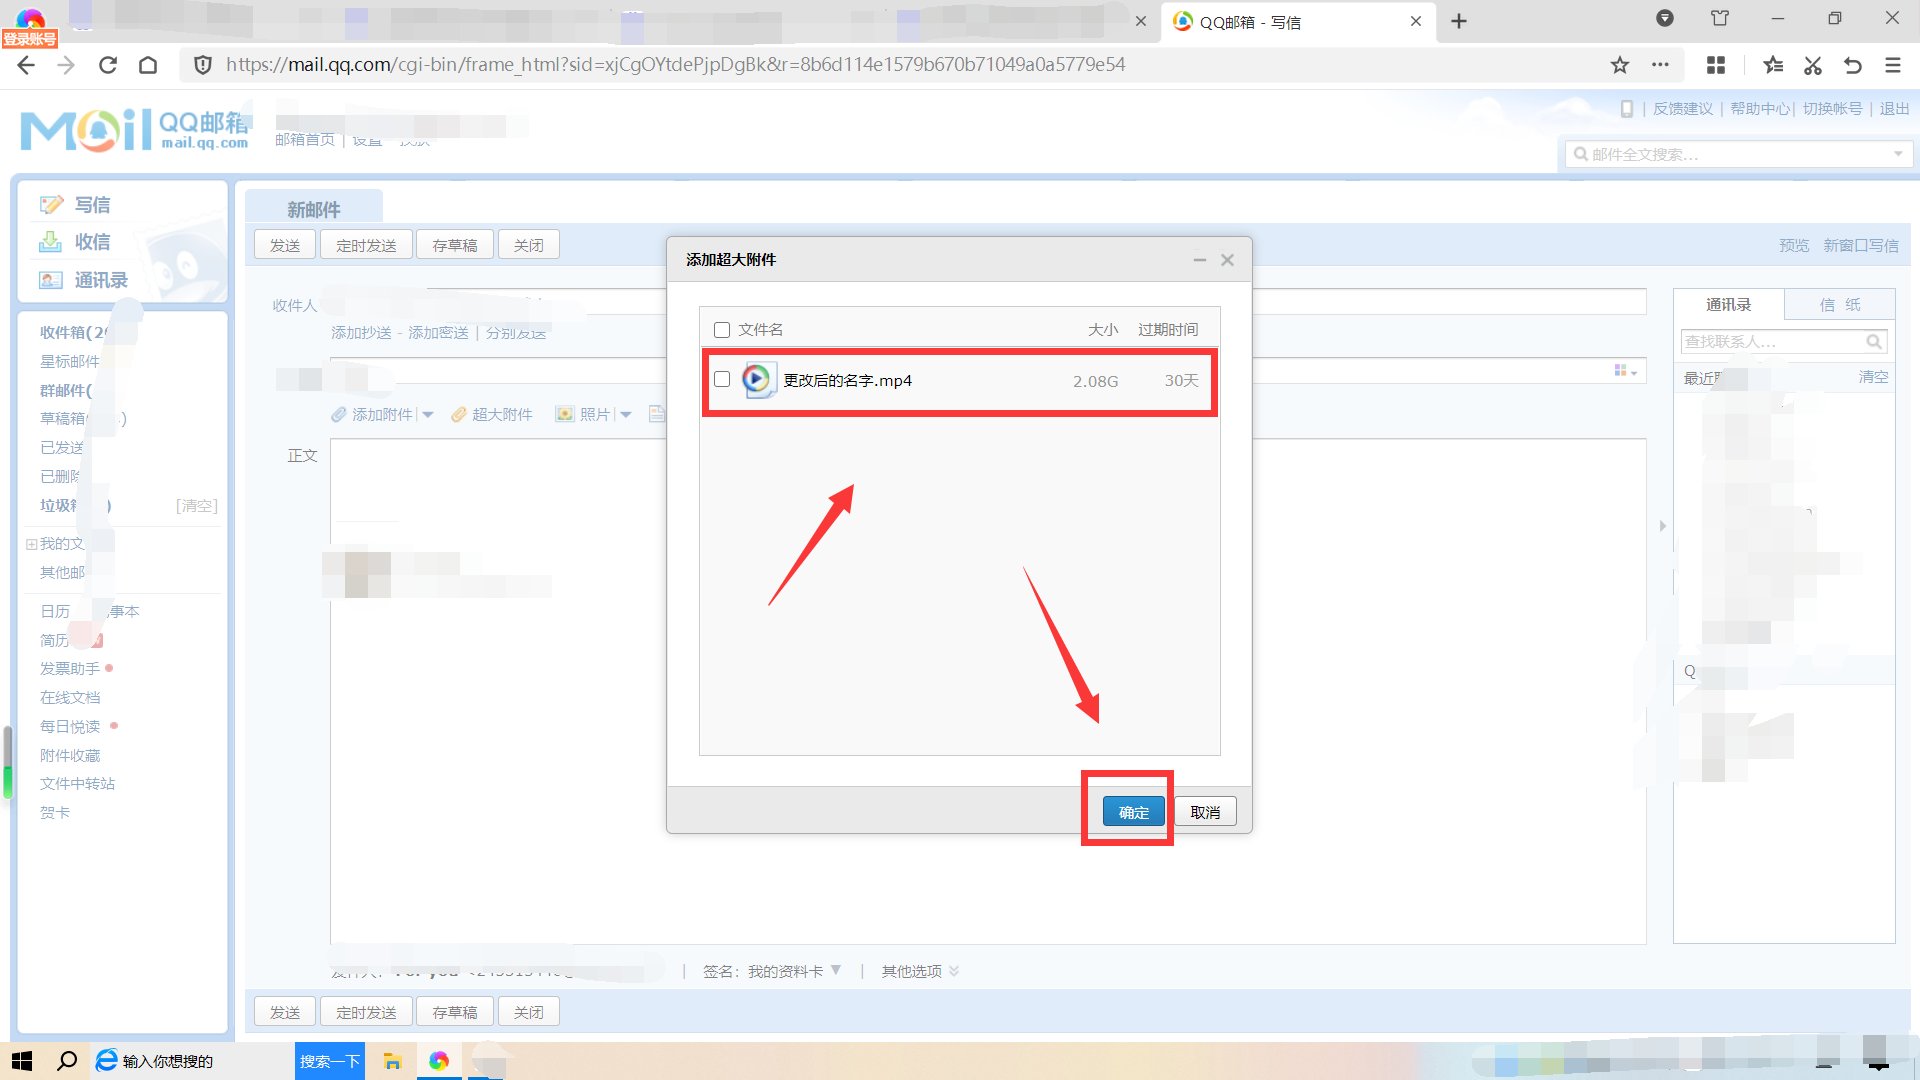The height and width of the screenshot is (1080, 1920).
Task: Open Windows Start menu button
Action: tap(22, 1061)
